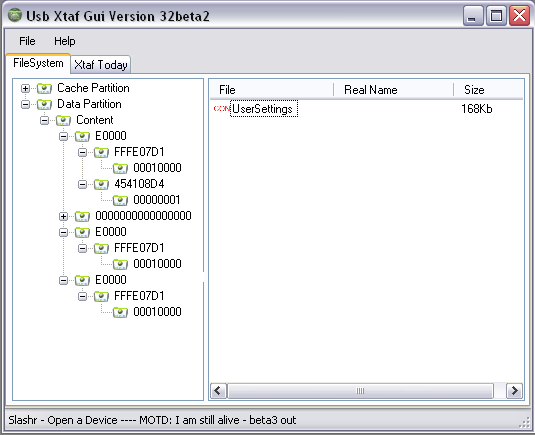Viewport: 535px width, 435px height.
Task: Expand the 0000000000000000 folder node
Action: [x=63, y=216]
